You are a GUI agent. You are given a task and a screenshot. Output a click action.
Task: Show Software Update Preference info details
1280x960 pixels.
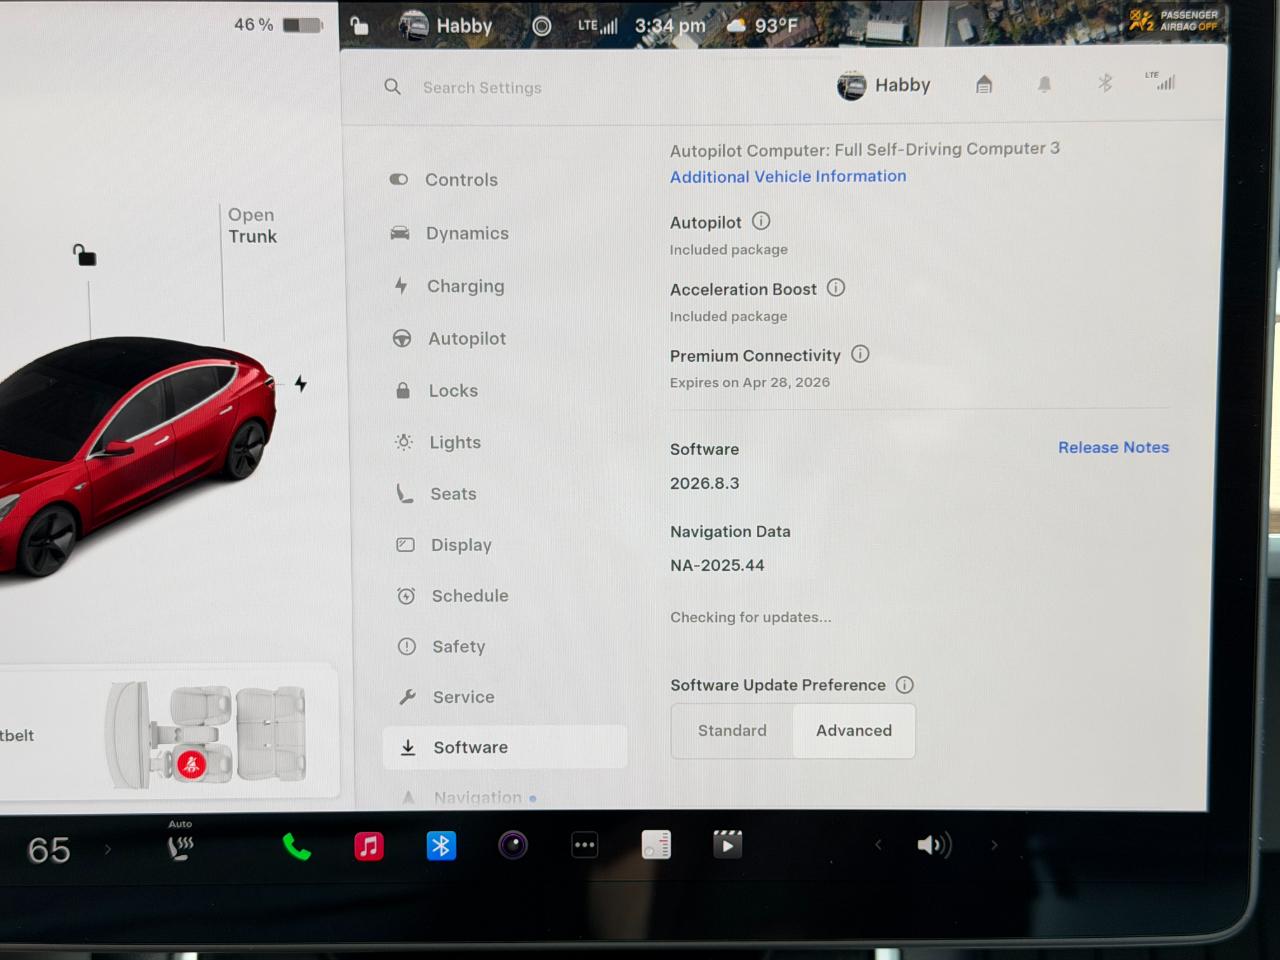[x=905, y=685]
